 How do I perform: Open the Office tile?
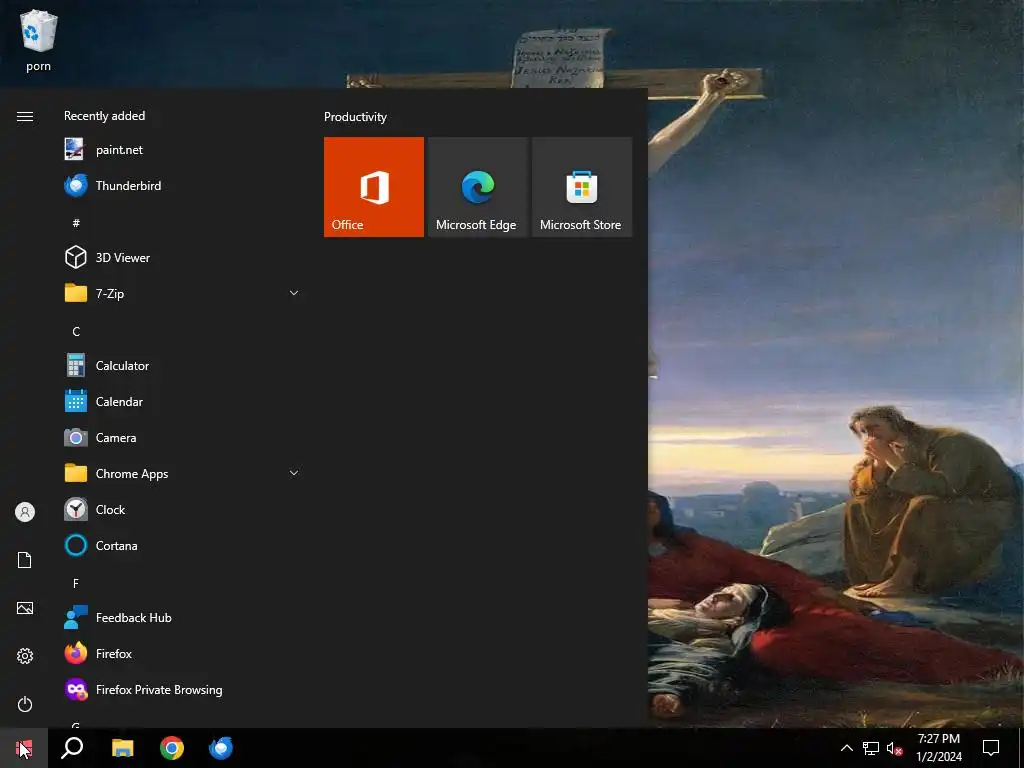(374, 187)
